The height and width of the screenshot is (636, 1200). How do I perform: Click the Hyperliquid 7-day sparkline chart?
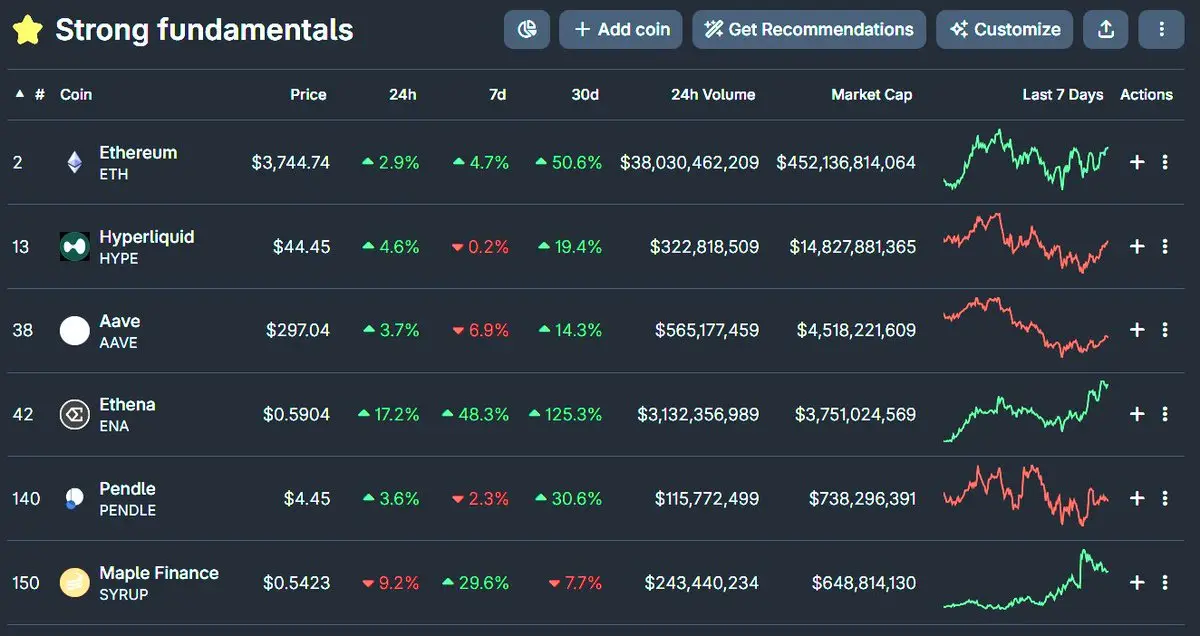tap(1026, 243)
